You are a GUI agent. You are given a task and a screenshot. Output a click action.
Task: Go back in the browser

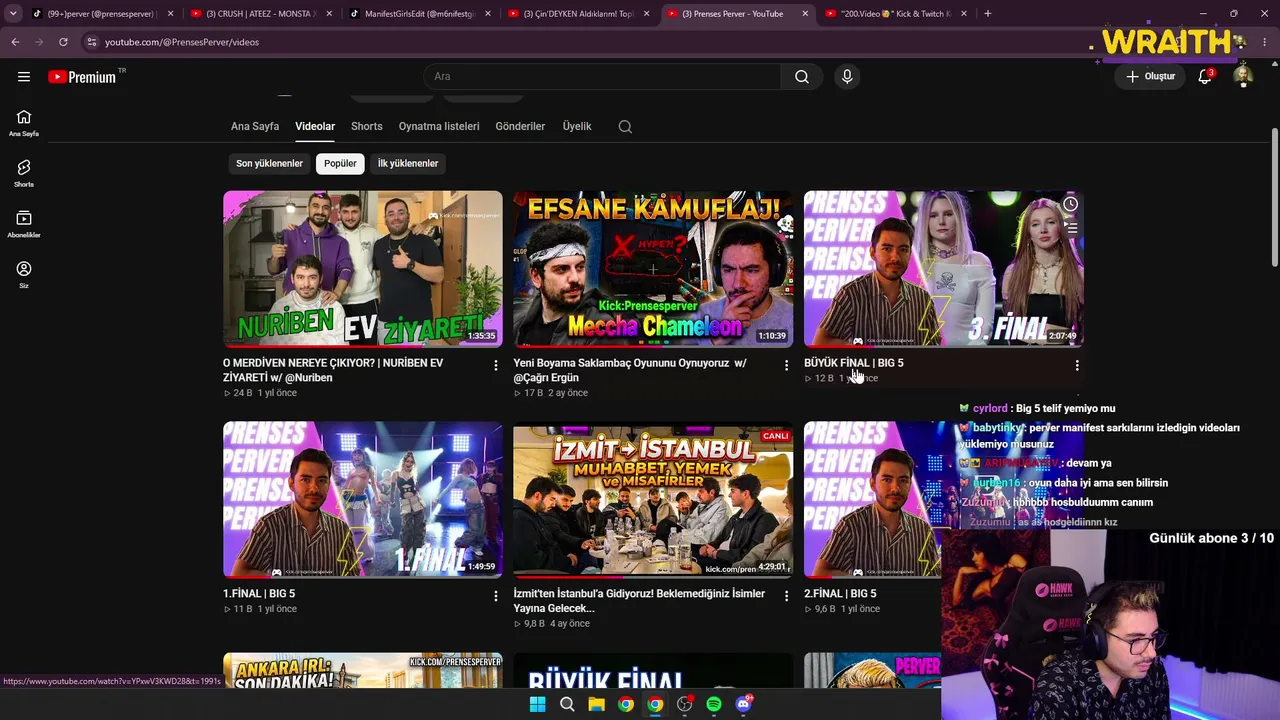click(x=15, y=42)
